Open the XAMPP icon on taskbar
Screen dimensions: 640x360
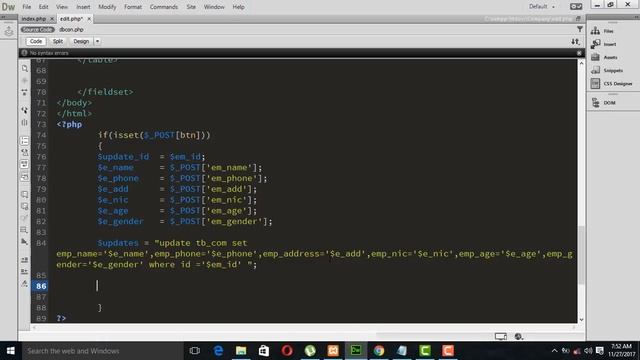333,351
